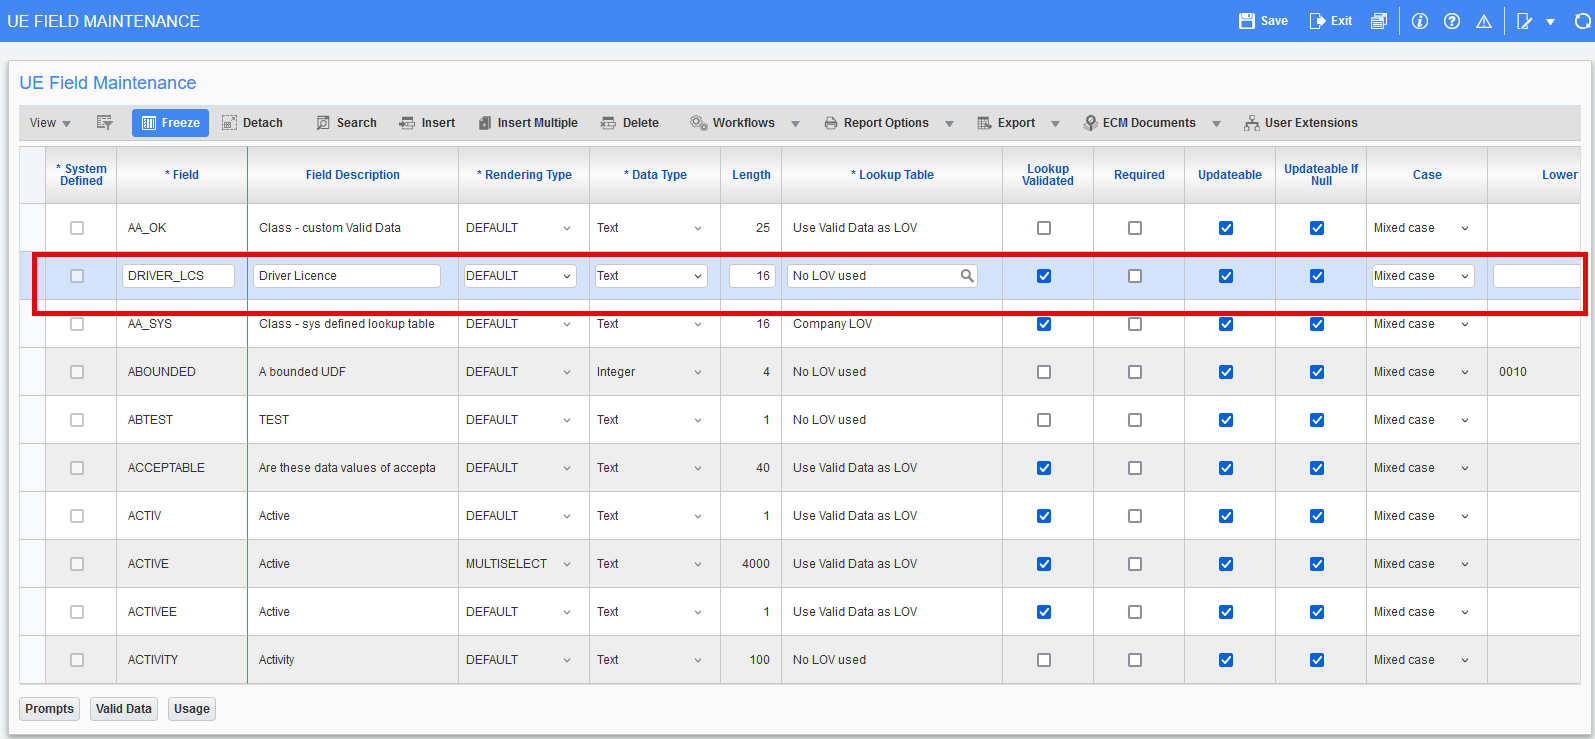Click the Length input showing 16
The height and width of the screenshot is (739, 1595).
click(752, 276)
